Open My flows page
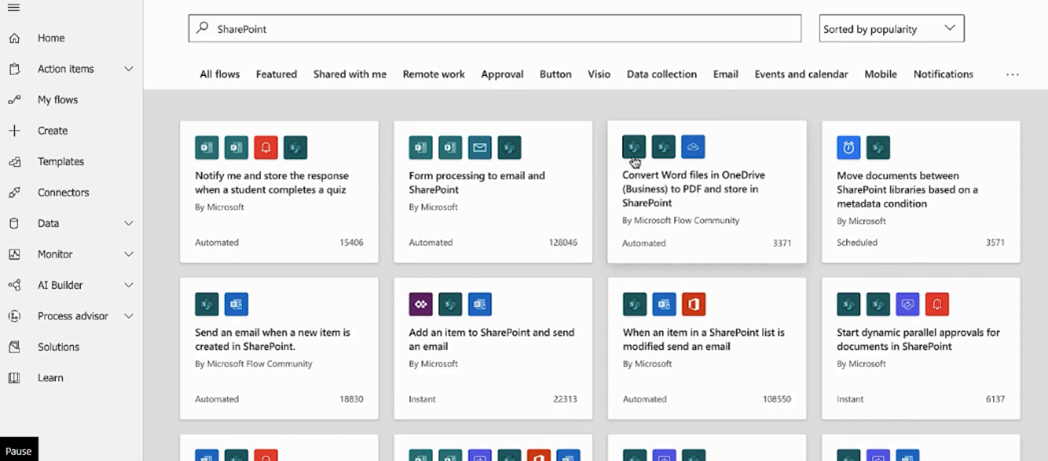Viewport: 1048px width, 461px height. (57, 100)
